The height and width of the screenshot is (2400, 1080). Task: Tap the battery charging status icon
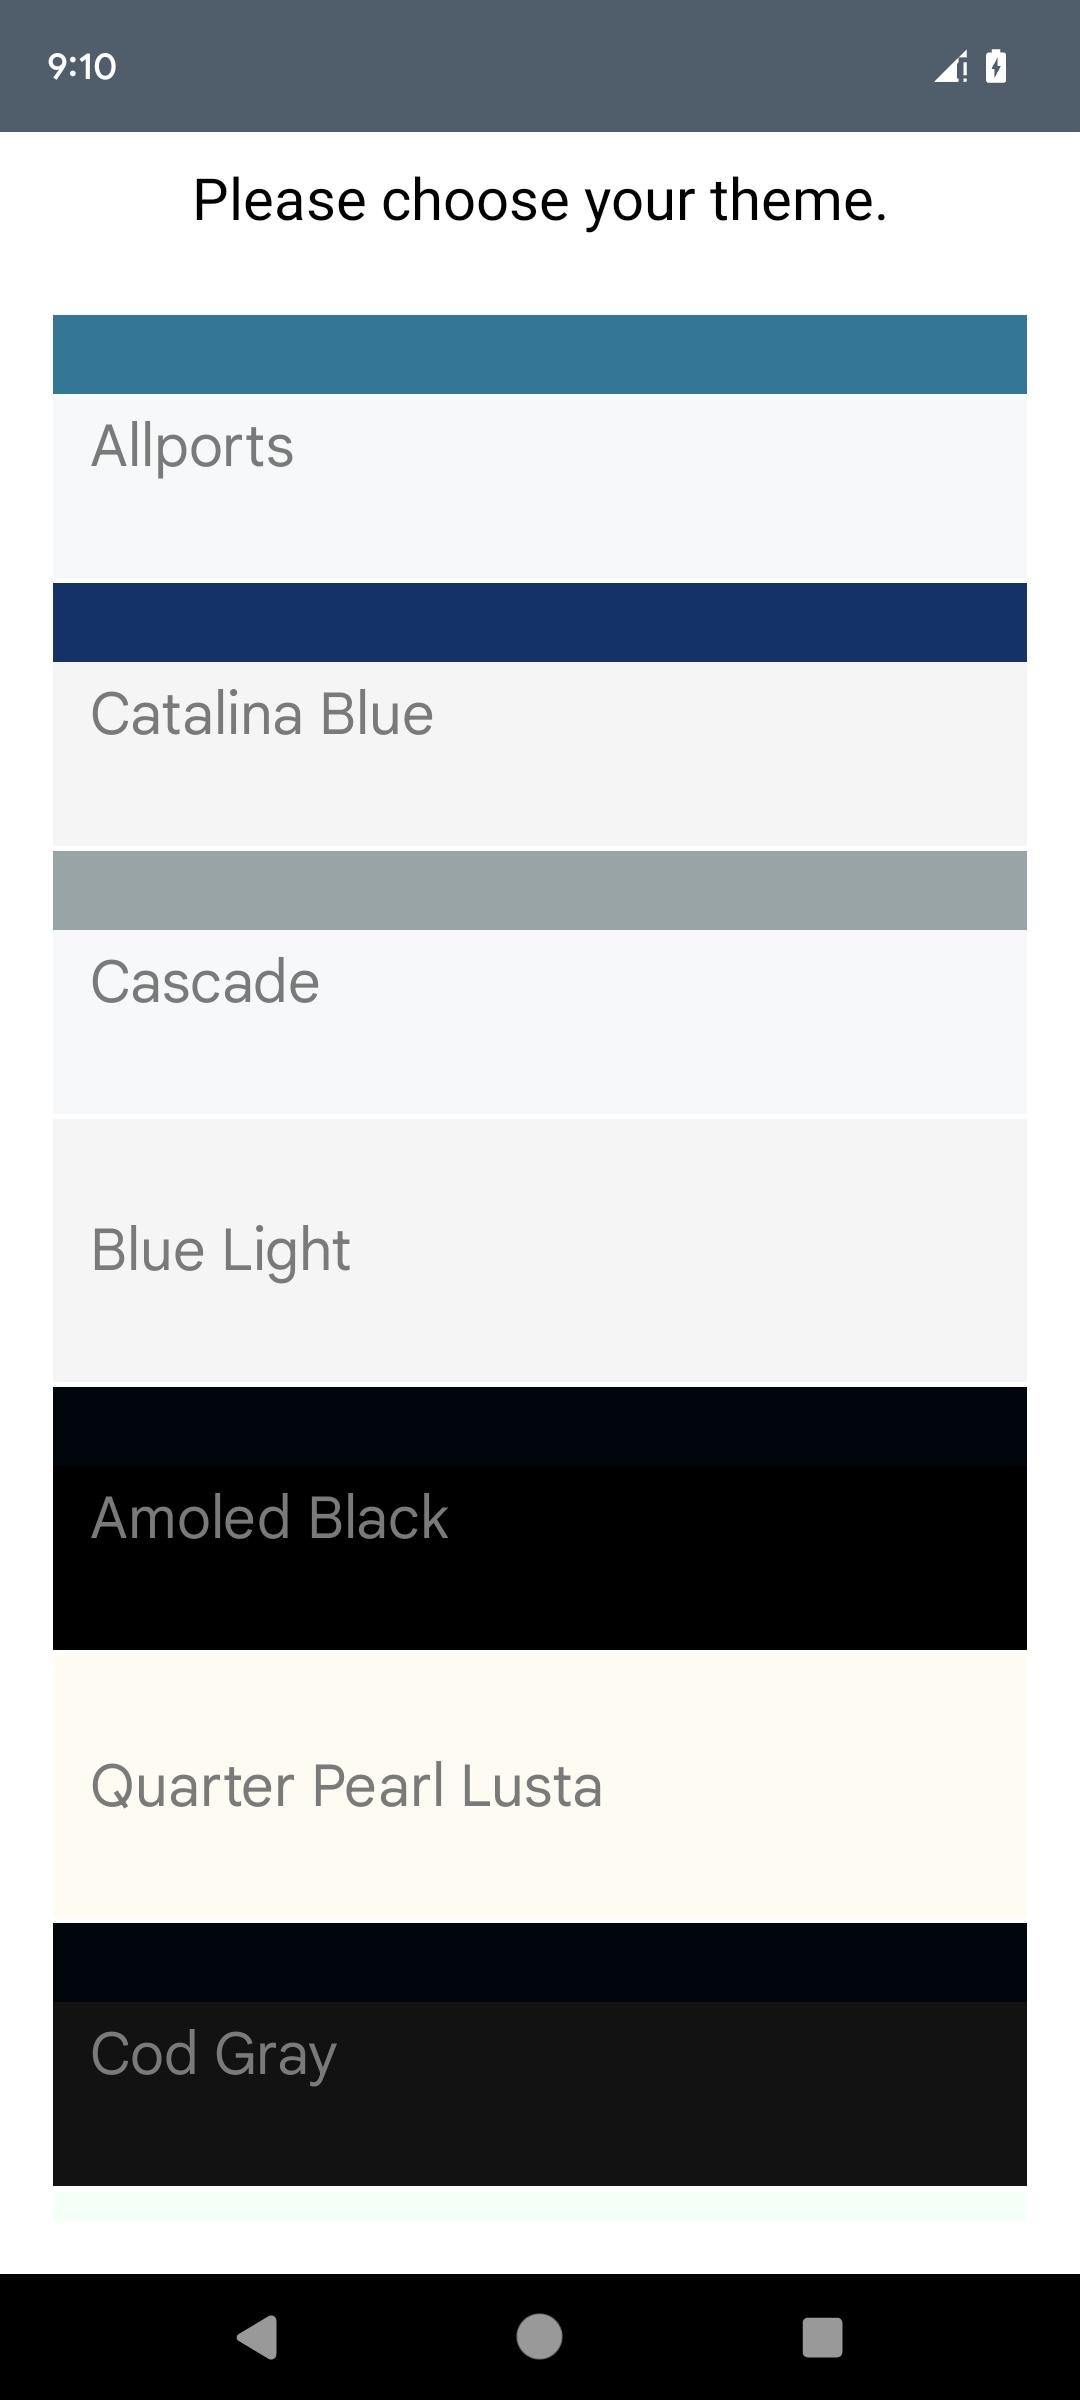click(x=996, y=67)
